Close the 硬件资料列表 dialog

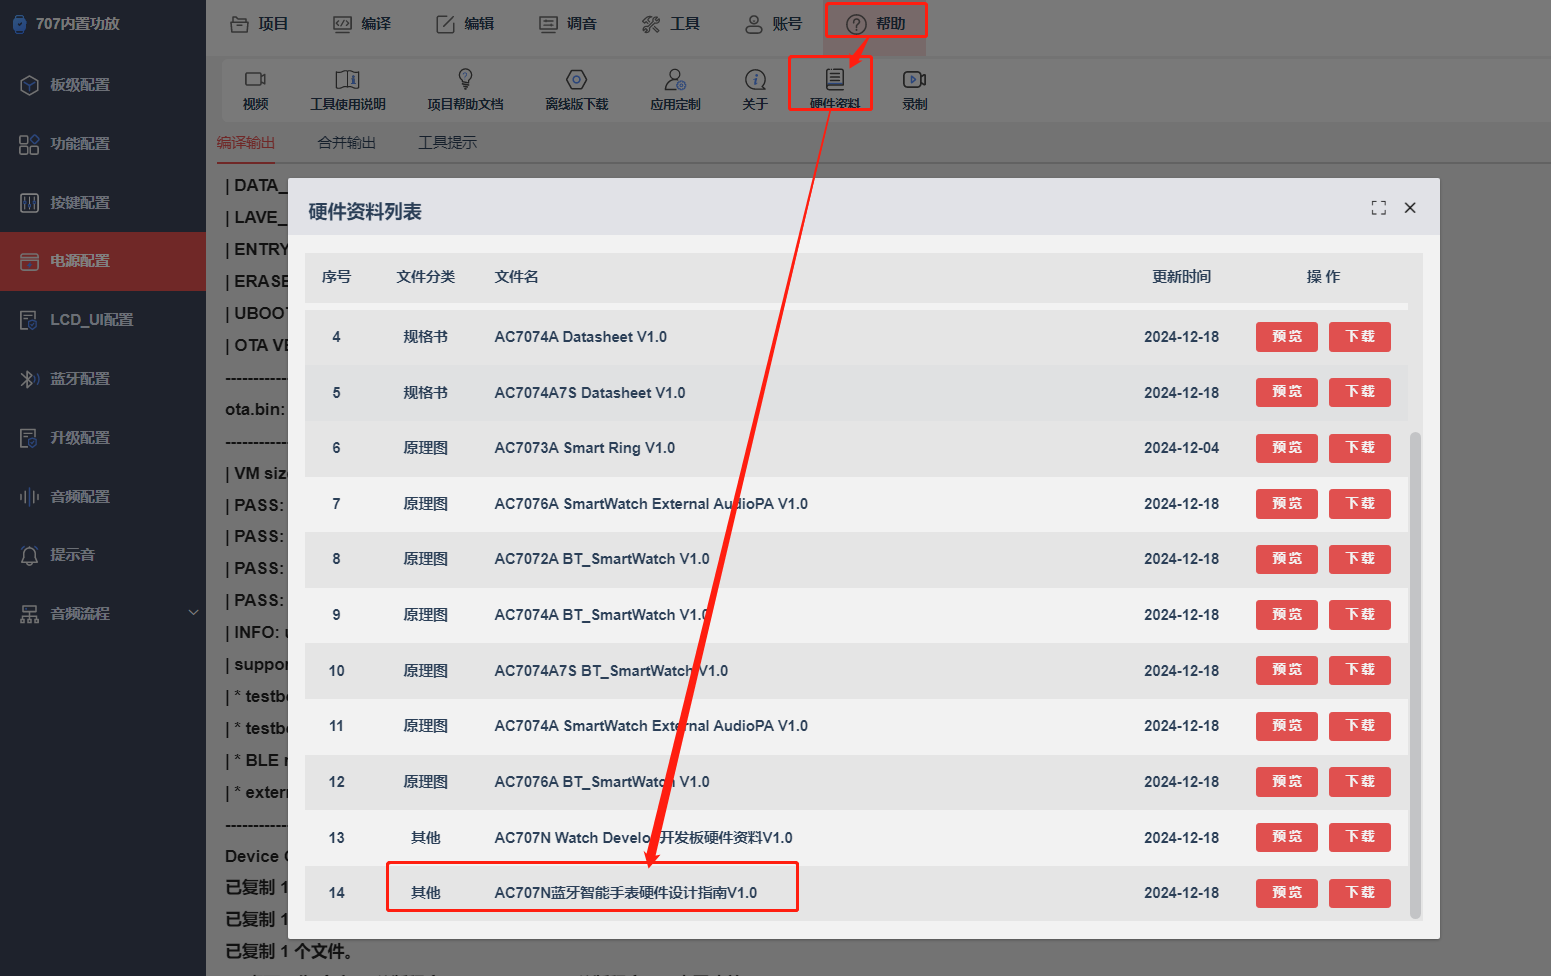[x=1410, y=208]
